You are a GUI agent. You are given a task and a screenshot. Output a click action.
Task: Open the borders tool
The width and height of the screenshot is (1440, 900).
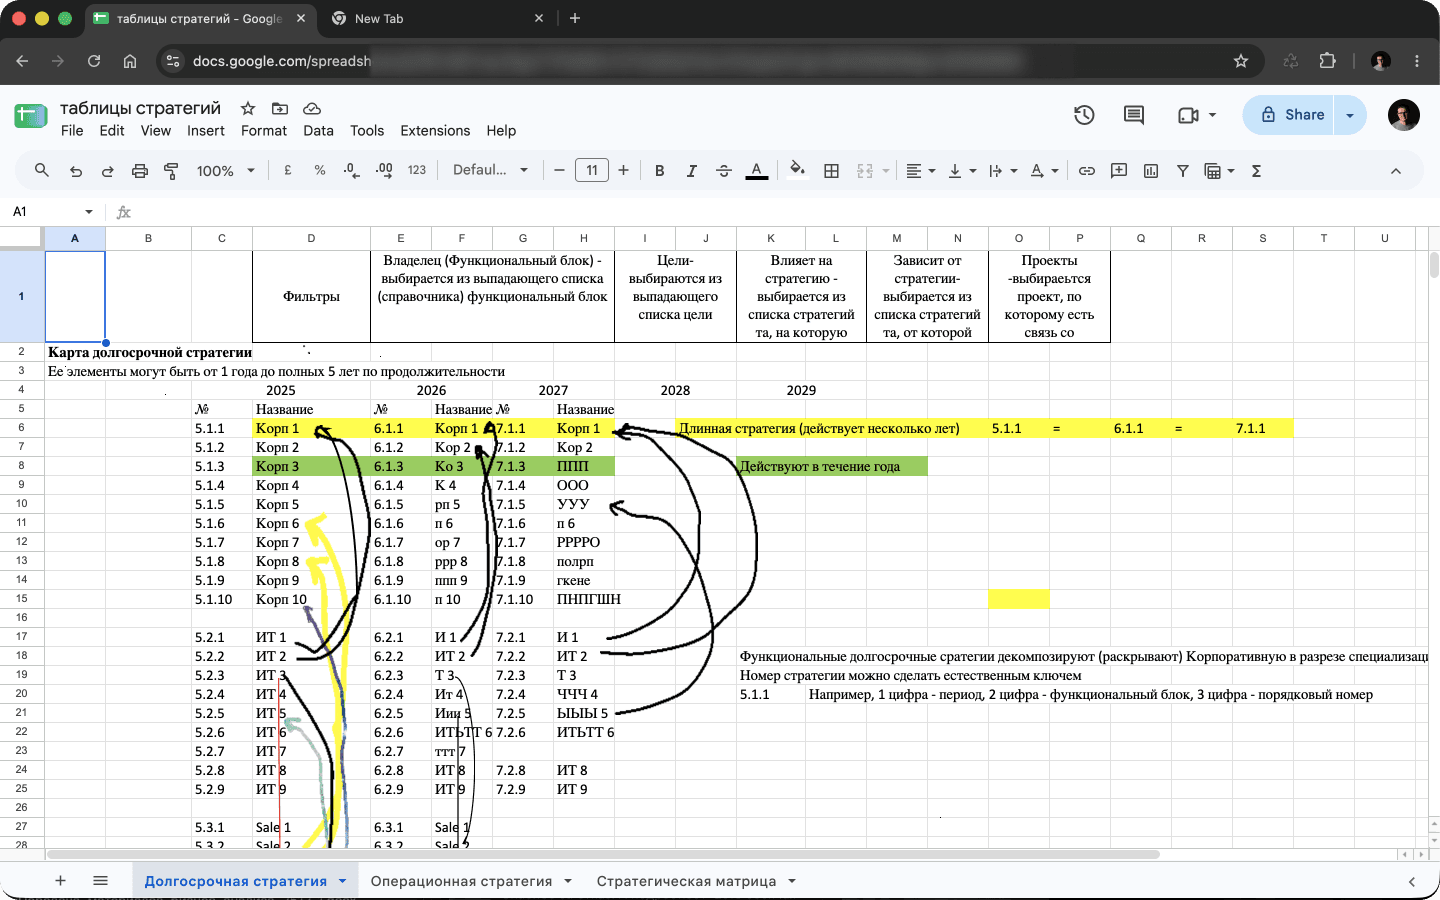point(831,171)
